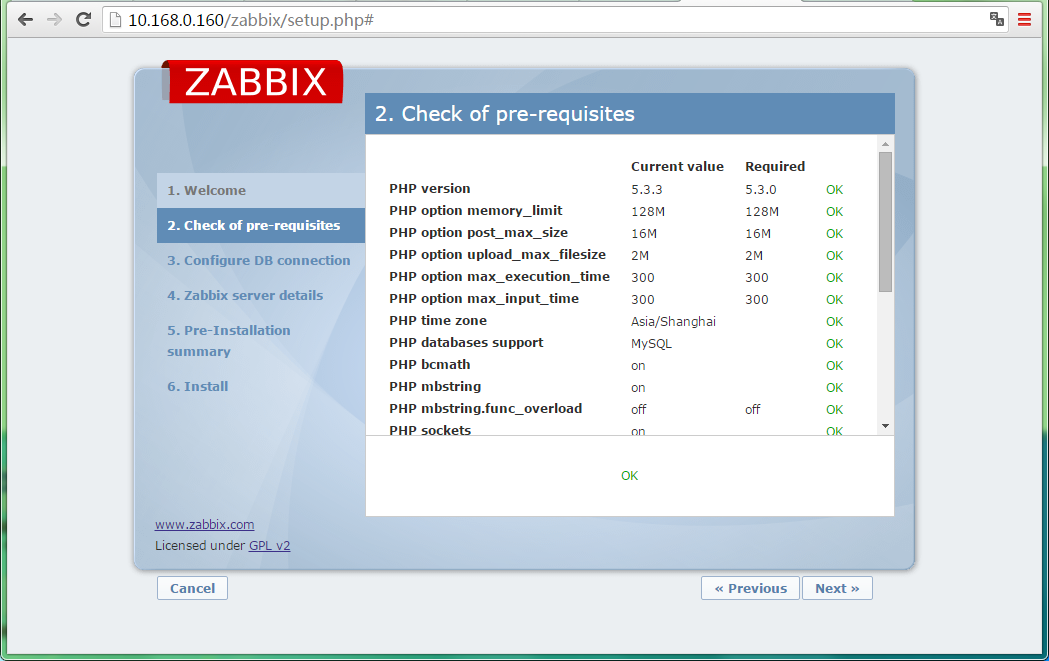This screenshot has height=661, width=1049.
Task: Click the "MySQL" databases support value
Action: [x=651, y=344]
